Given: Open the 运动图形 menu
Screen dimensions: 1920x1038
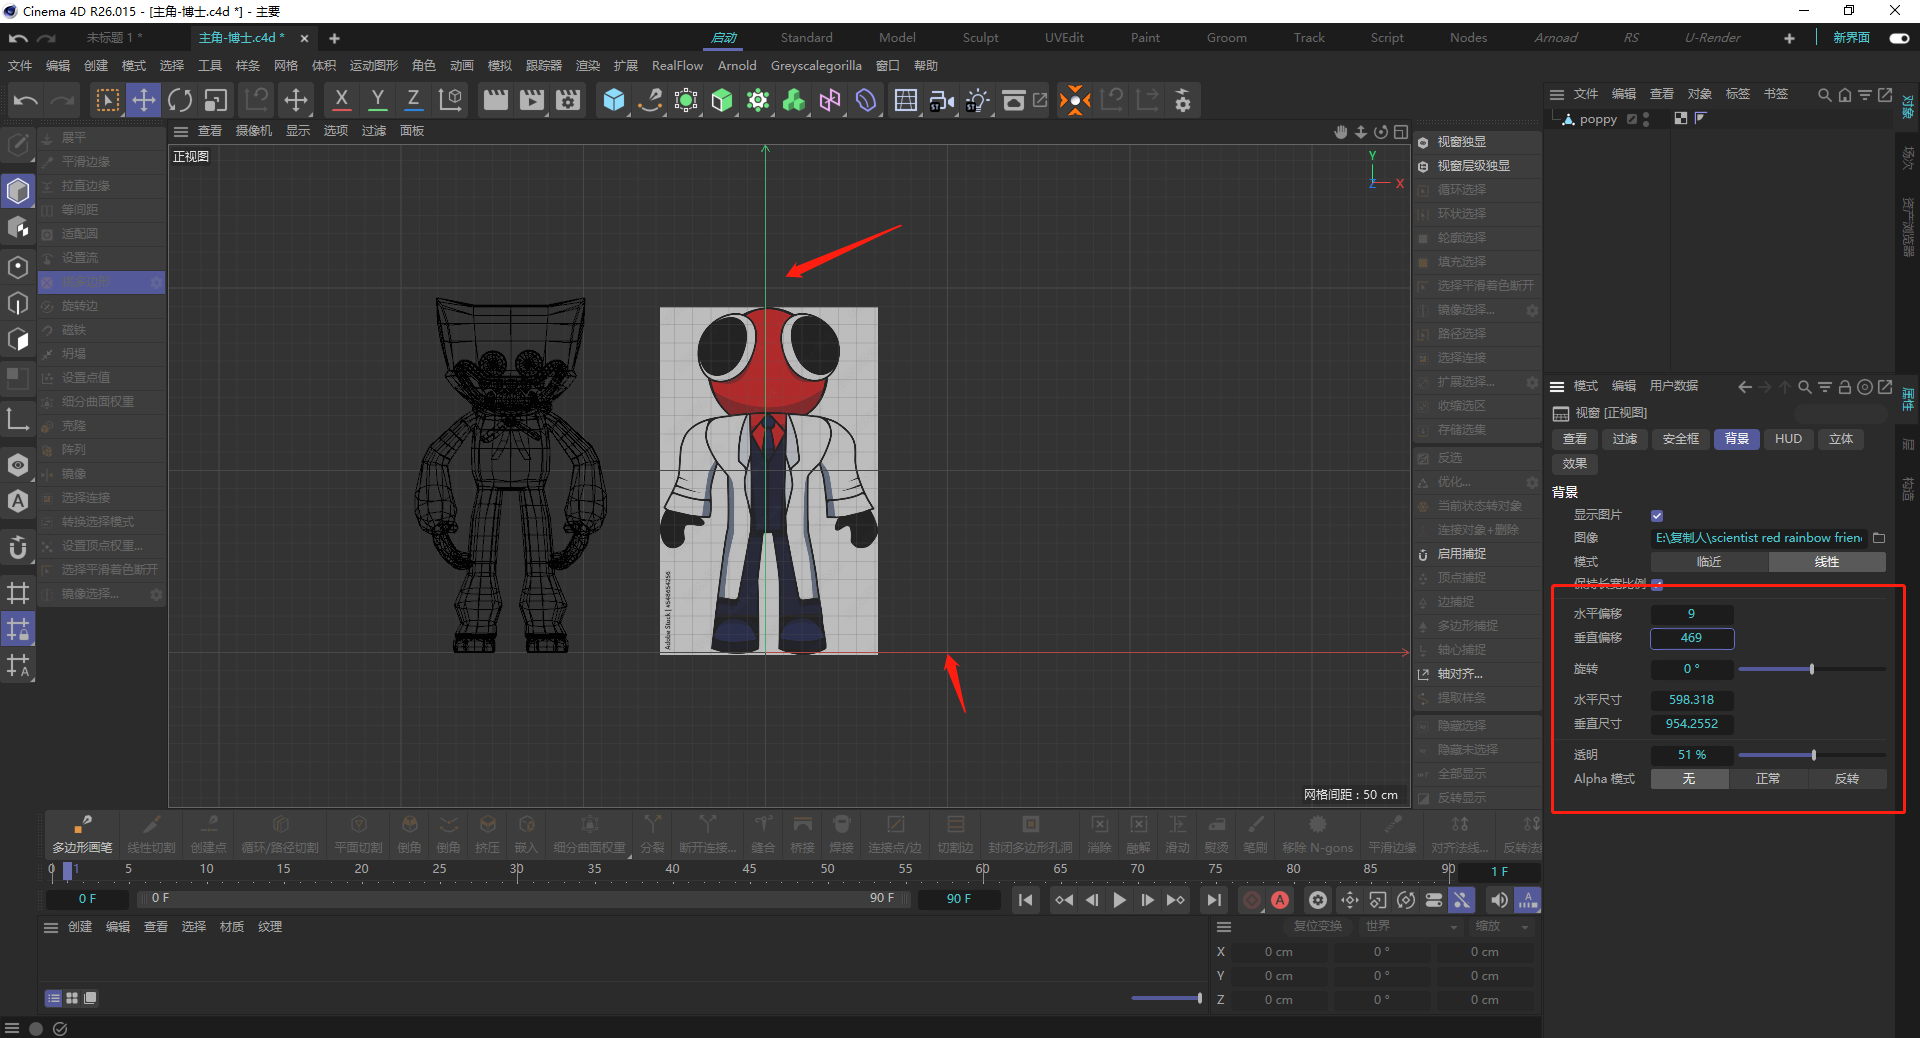Looking at the screenshot, I should point(374,66).
